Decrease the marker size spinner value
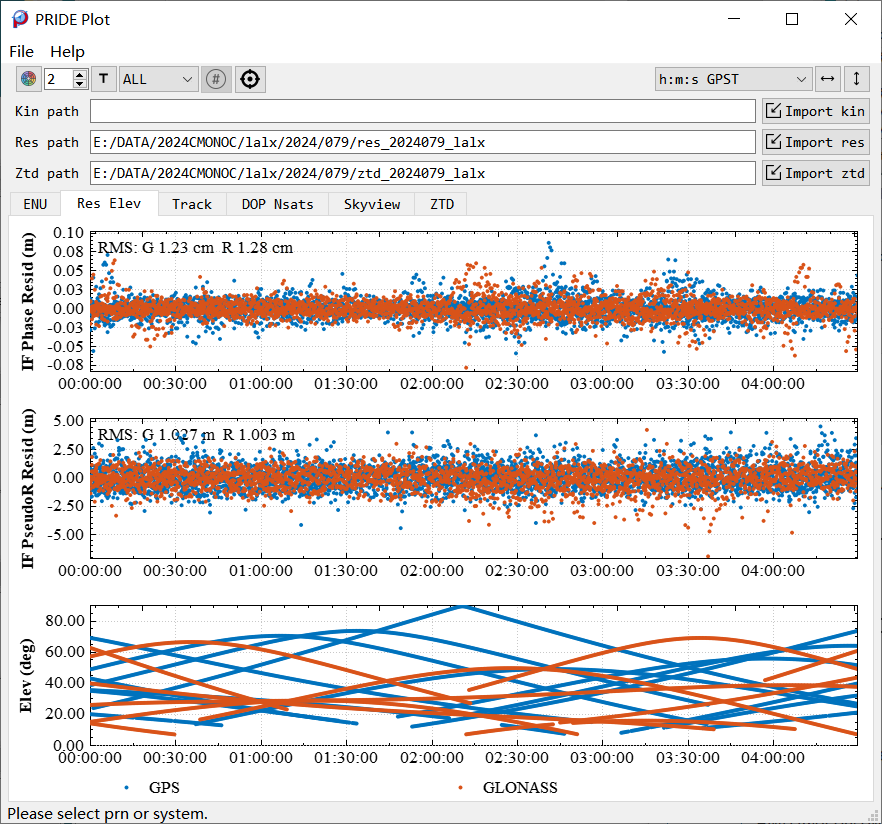The height and width of the screenshot is (824, 882). coord(80,84)
